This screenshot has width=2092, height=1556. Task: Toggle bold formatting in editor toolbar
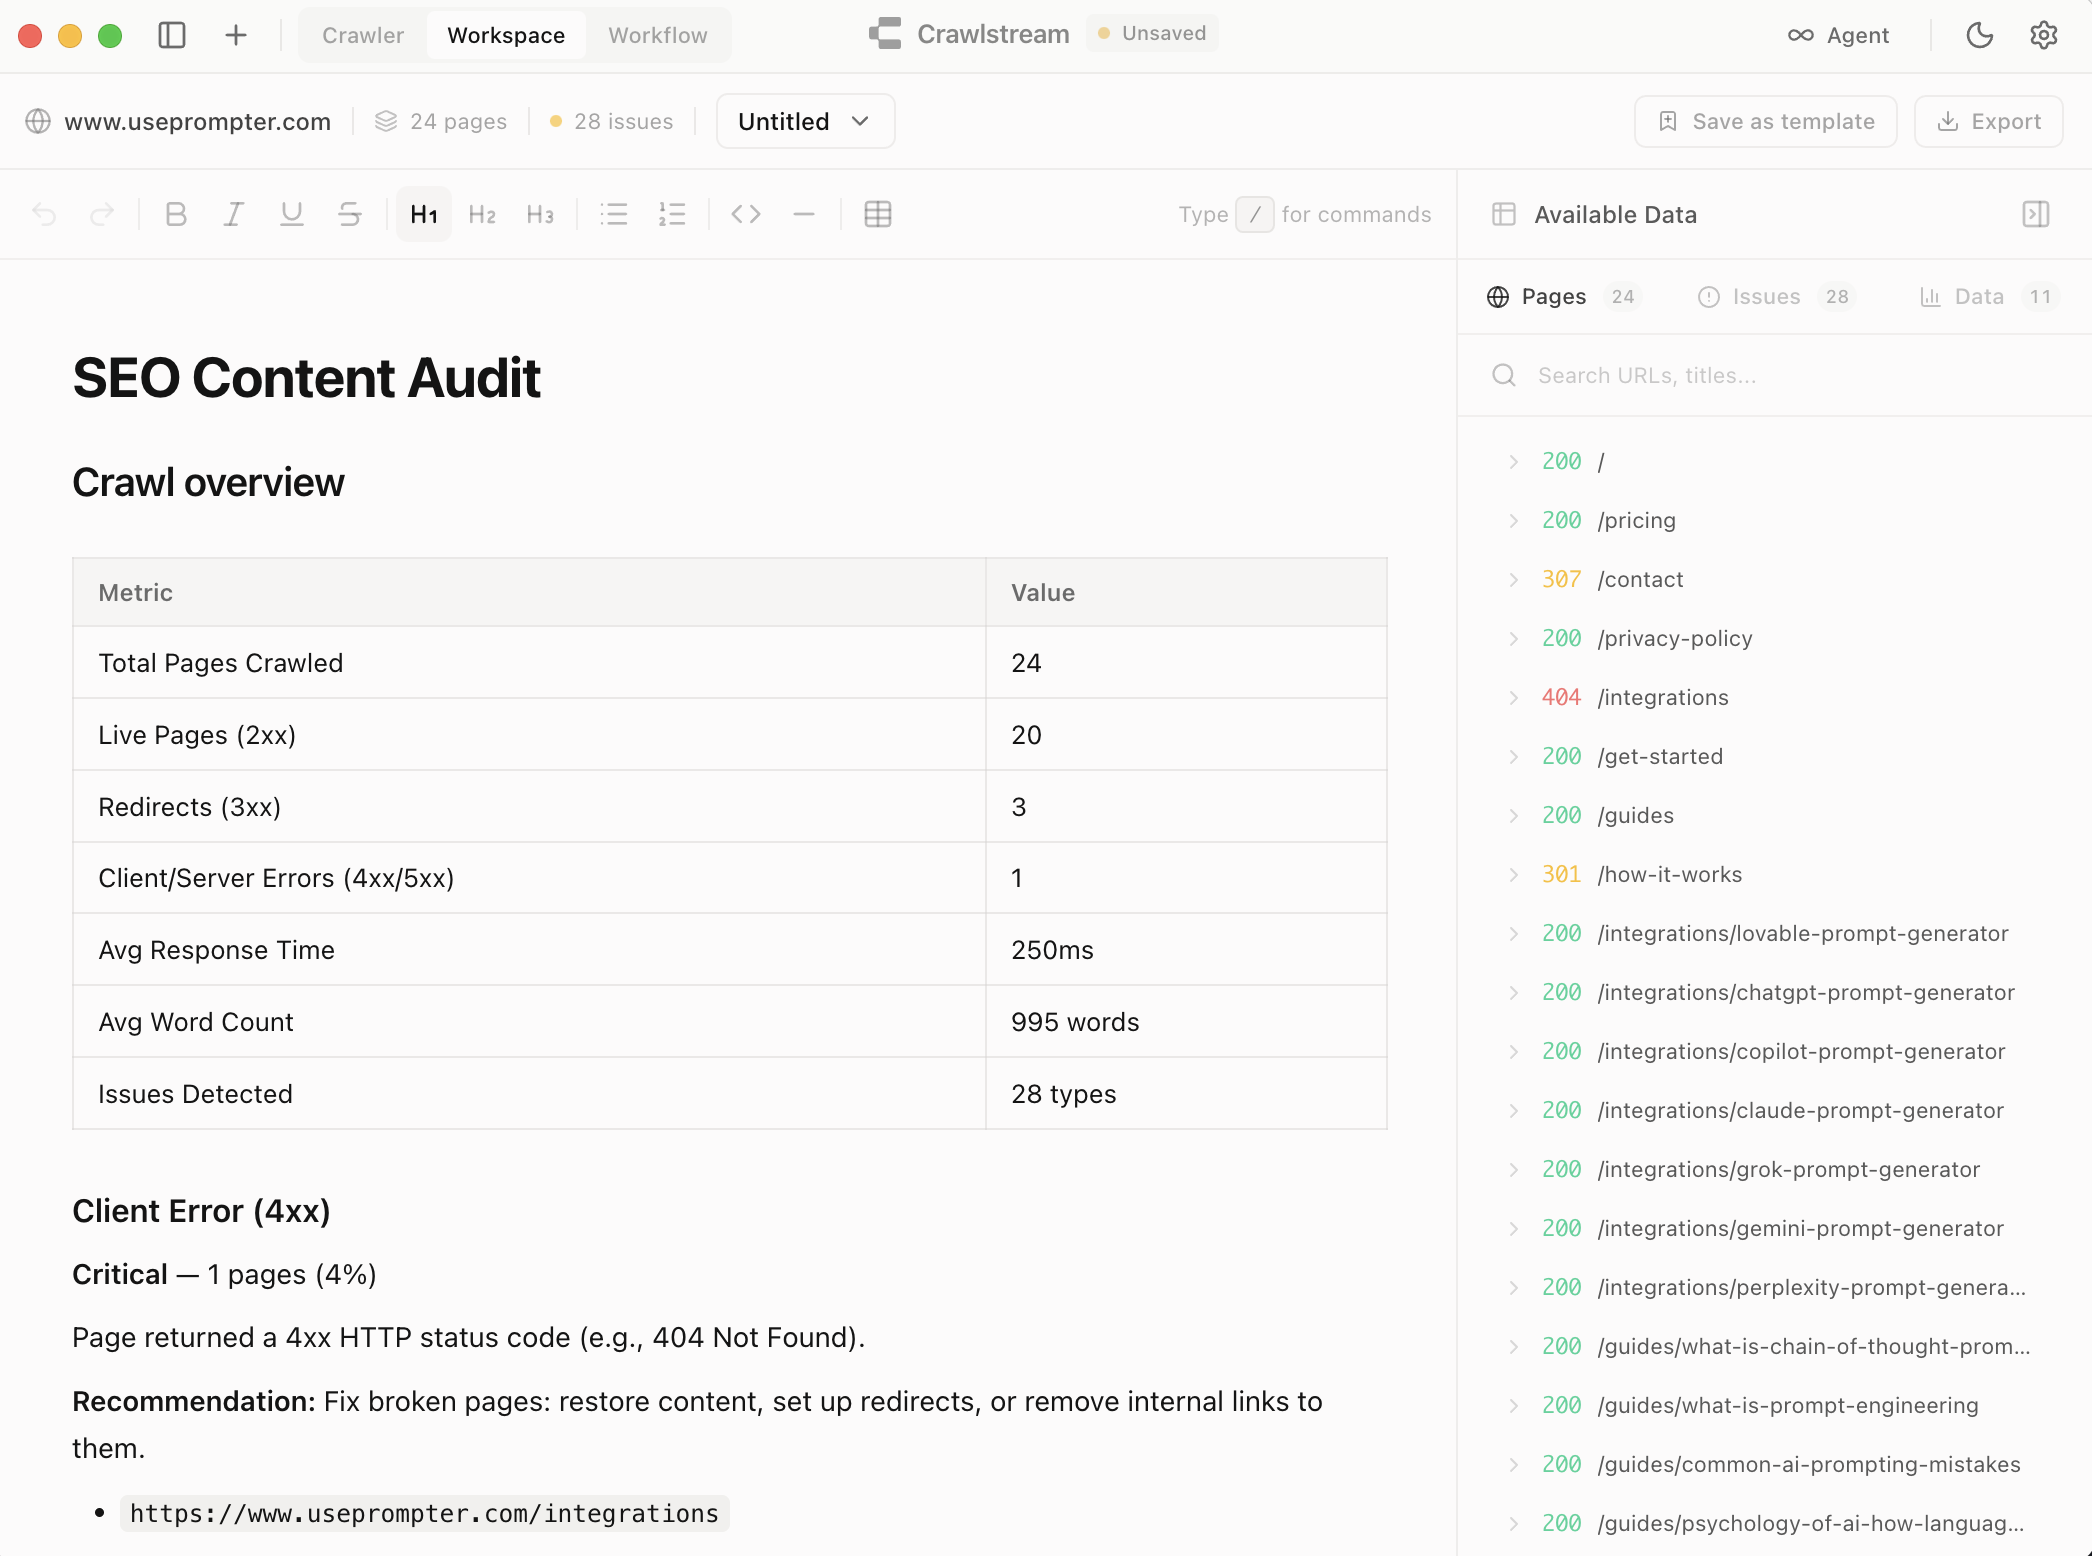[x=176, y=214]
